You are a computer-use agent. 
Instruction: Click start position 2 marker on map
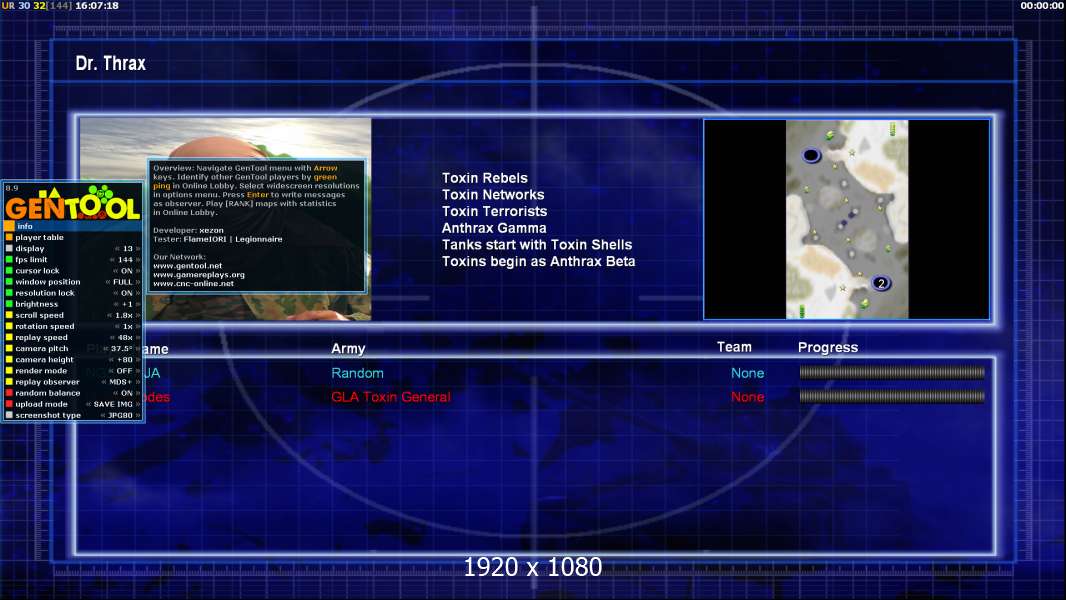click(x=880, y=283)
